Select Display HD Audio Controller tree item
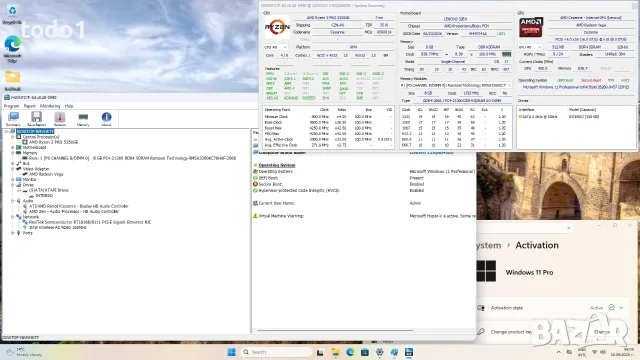 coord(79,206)
